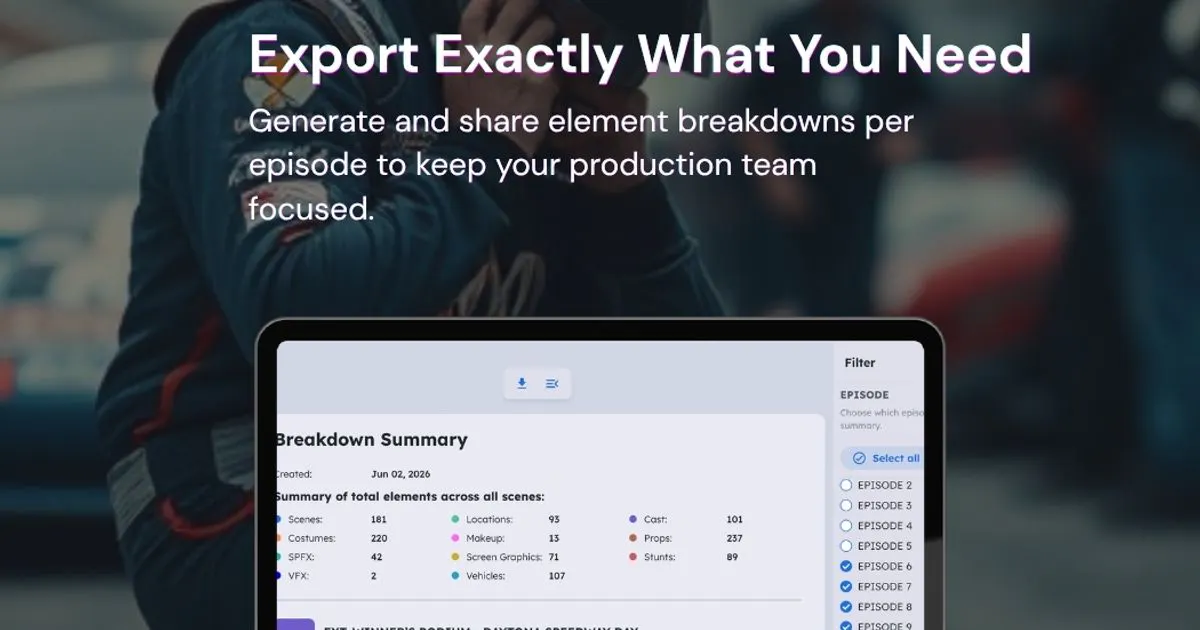Uncheck the EPISODE 6 checkbox
Viewport: 1200px width, 630px height.
point(846,567)
